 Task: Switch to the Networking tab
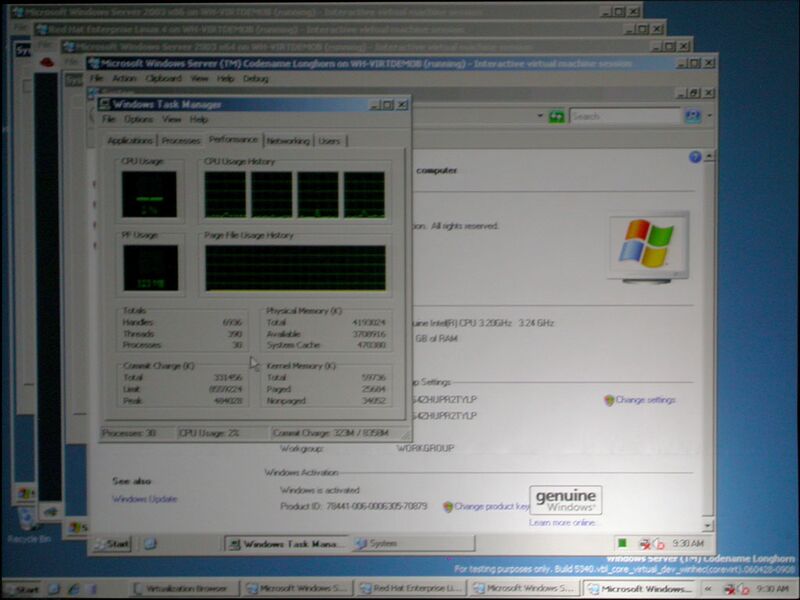click(288, 141)
